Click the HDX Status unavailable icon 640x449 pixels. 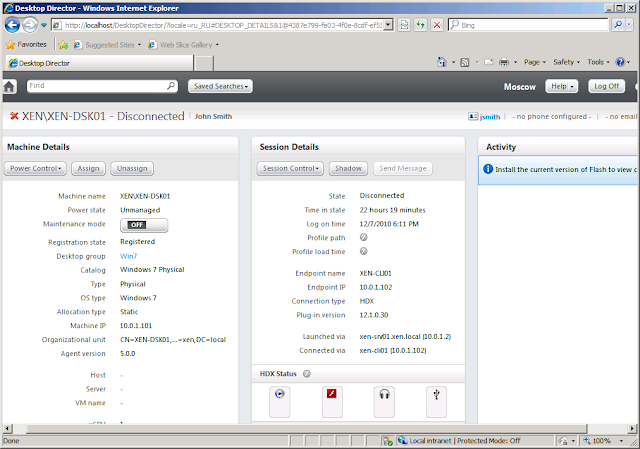[307, 373]
